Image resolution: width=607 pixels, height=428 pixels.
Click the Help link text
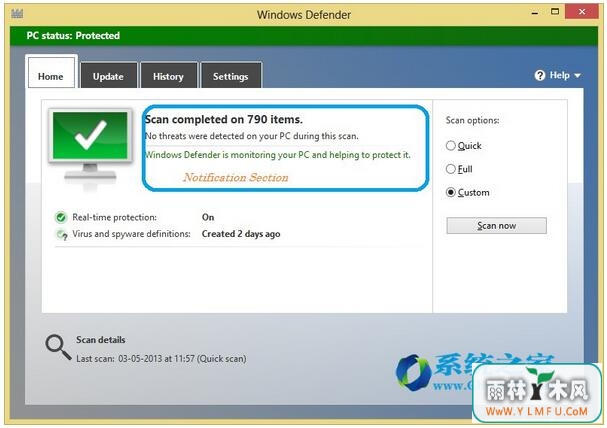559,75
